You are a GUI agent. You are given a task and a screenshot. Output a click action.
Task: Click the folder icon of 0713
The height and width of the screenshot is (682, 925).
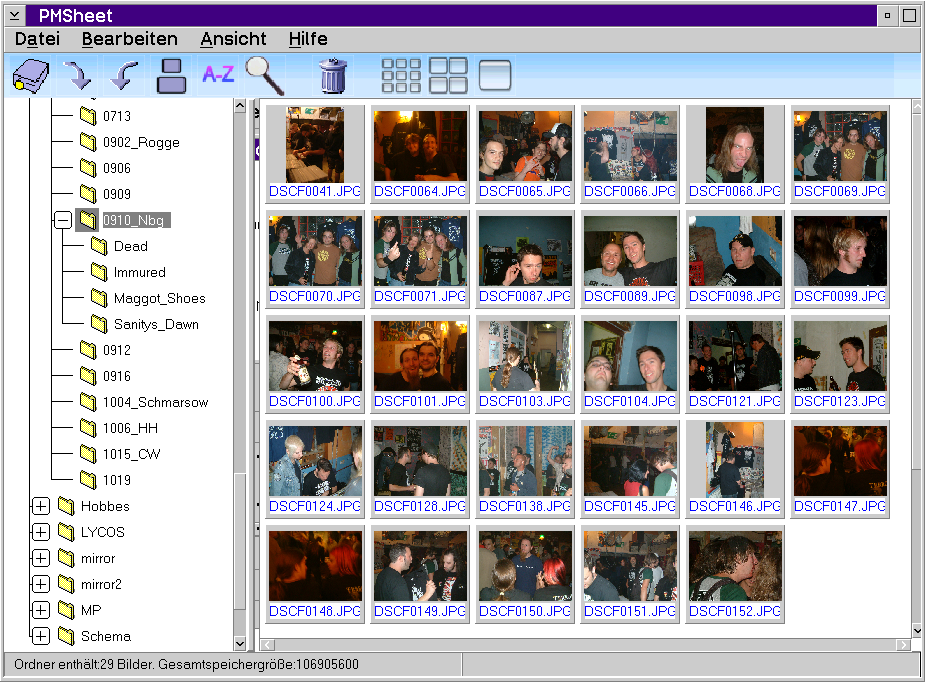point(88,116)
